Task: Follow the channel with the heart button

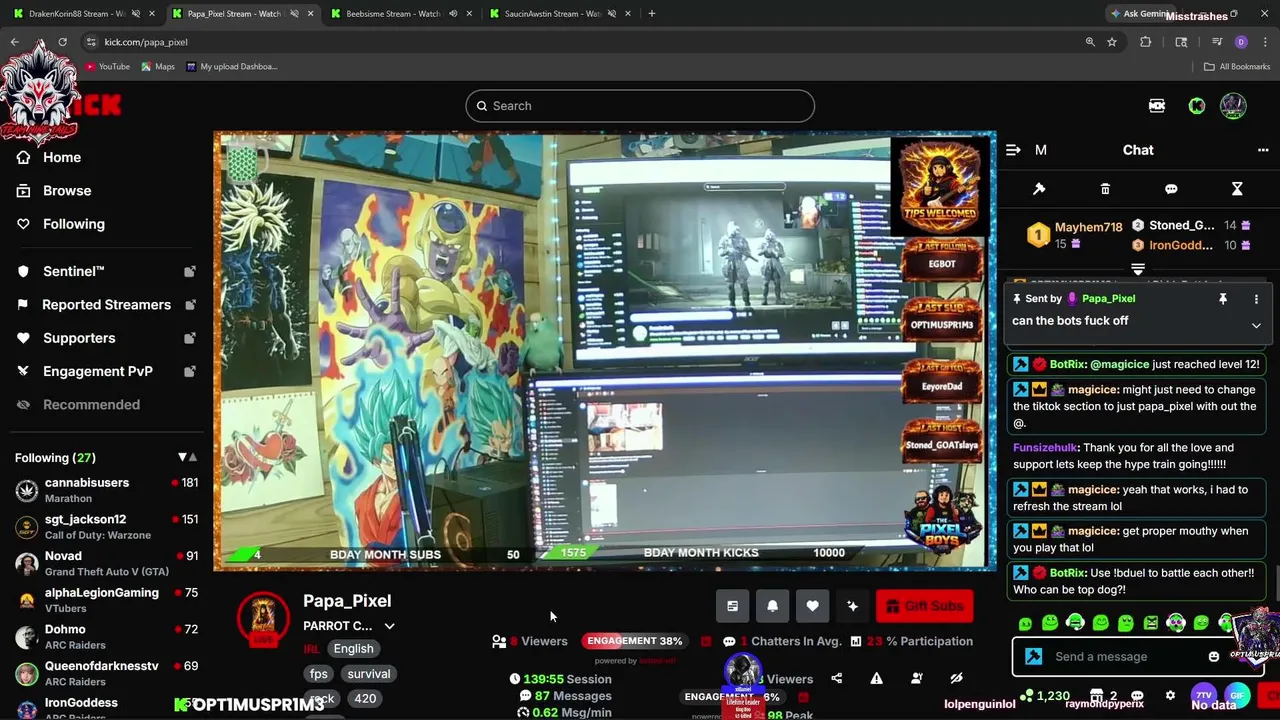Action: [812, 606]
